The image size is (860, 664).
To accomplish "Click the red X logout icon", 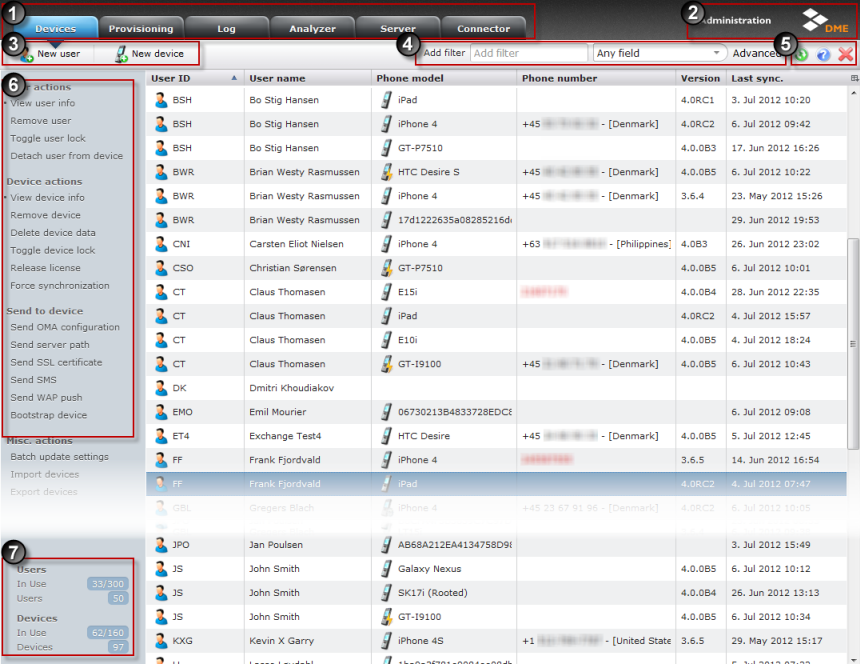I will (846, 53).
